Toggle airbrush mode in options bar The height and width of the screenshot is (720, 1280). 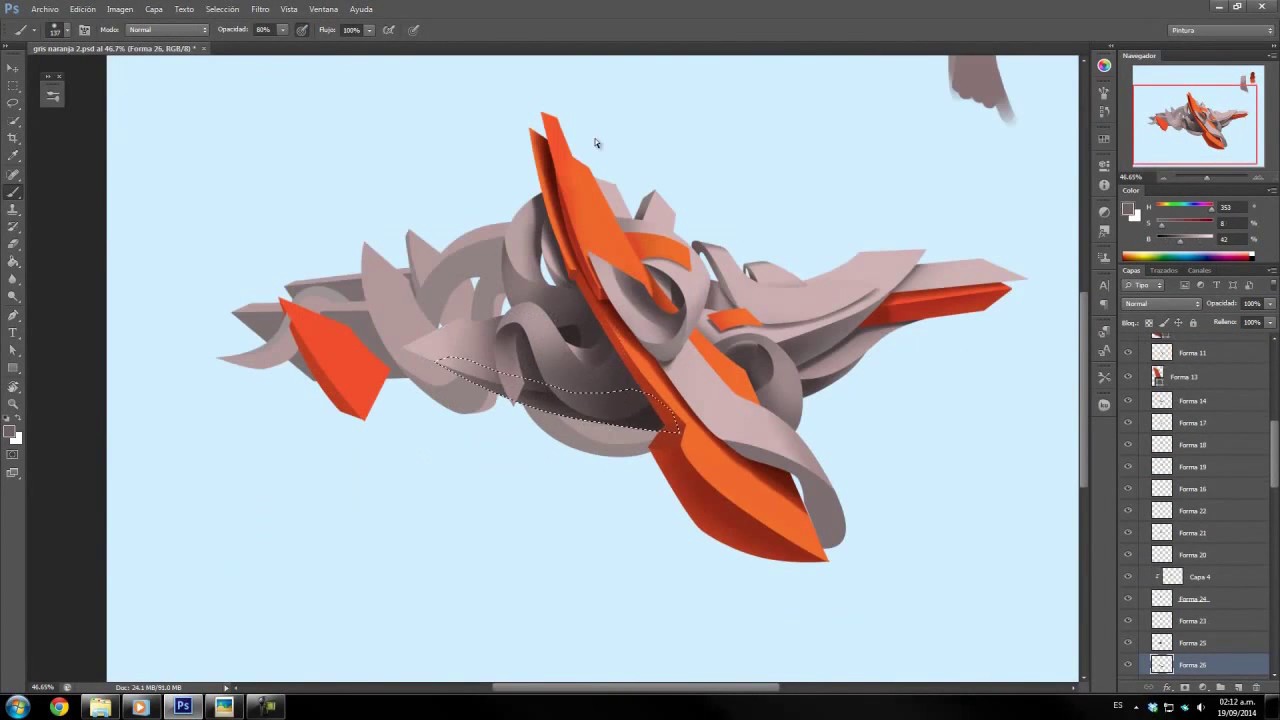pos(389,30)
